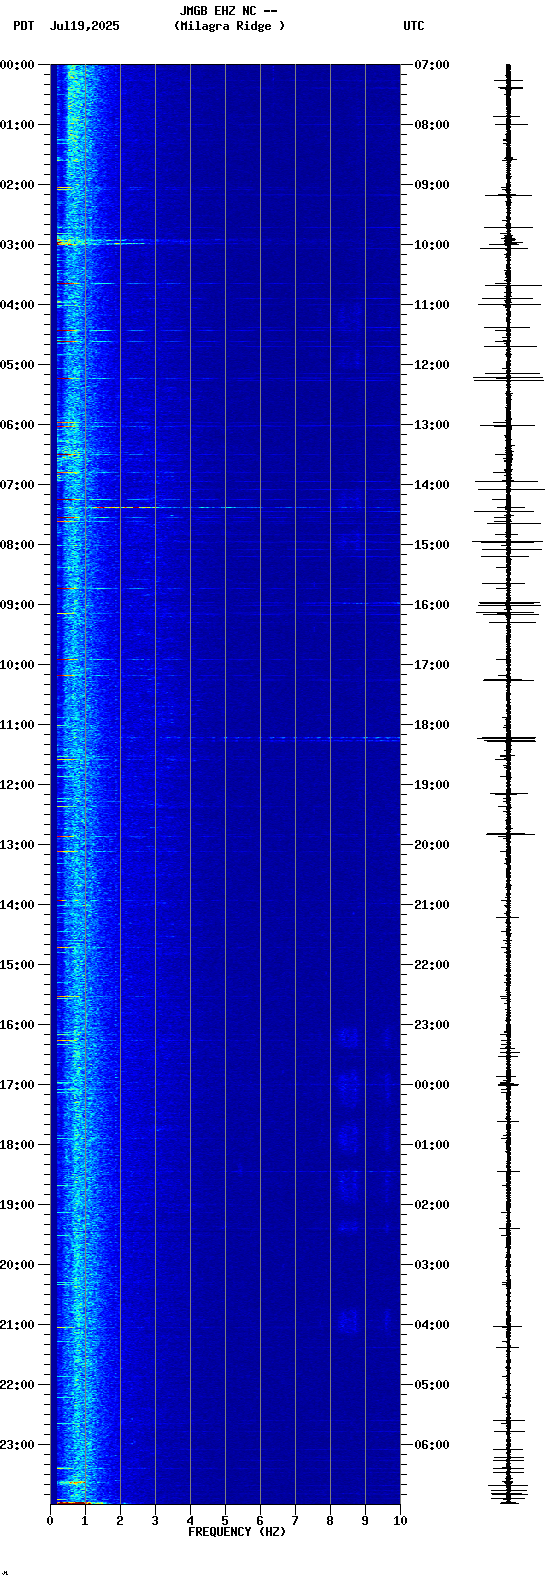Click the station title JMGB EHZ NC --

click(x=228, y=11)
